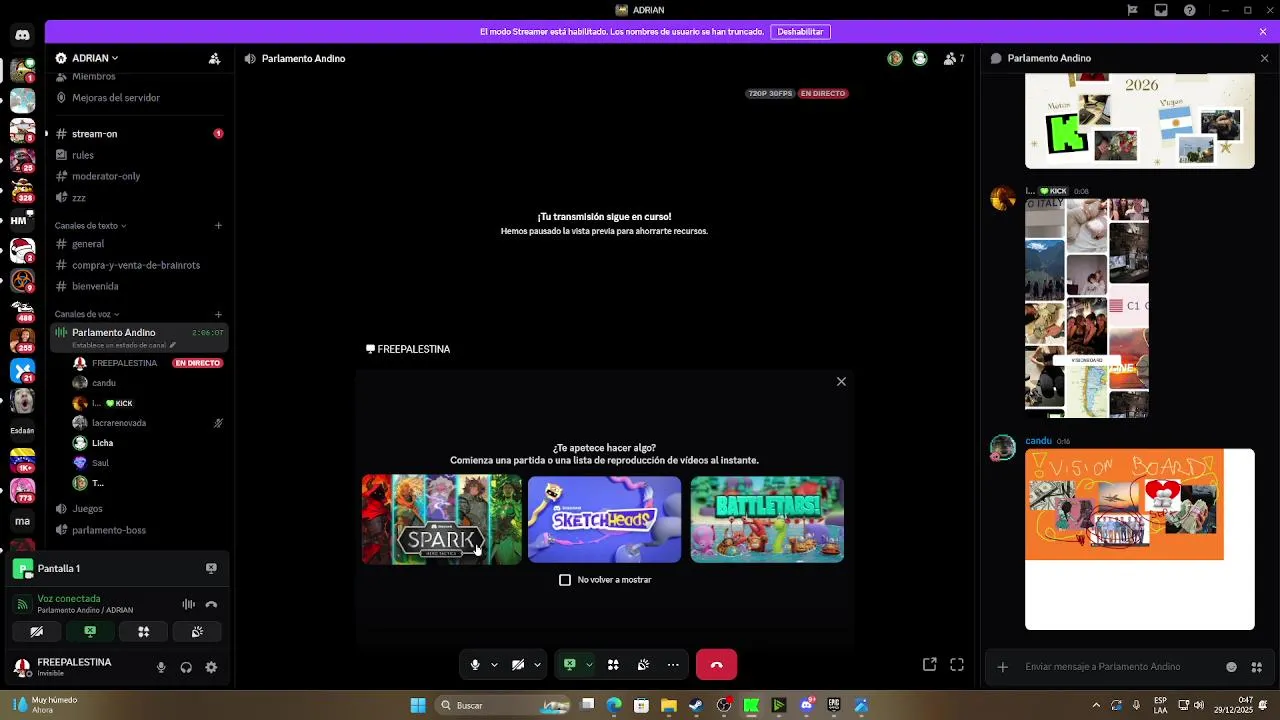This screenshot has width=1280, height=720.
Task: Collapse the Canales de voz category
Action: click(87, 314)
